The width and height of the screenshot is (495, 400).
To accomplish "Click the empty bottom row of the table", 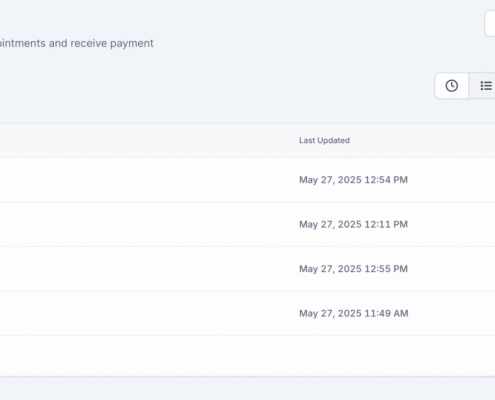I will (x=247, y=356).
